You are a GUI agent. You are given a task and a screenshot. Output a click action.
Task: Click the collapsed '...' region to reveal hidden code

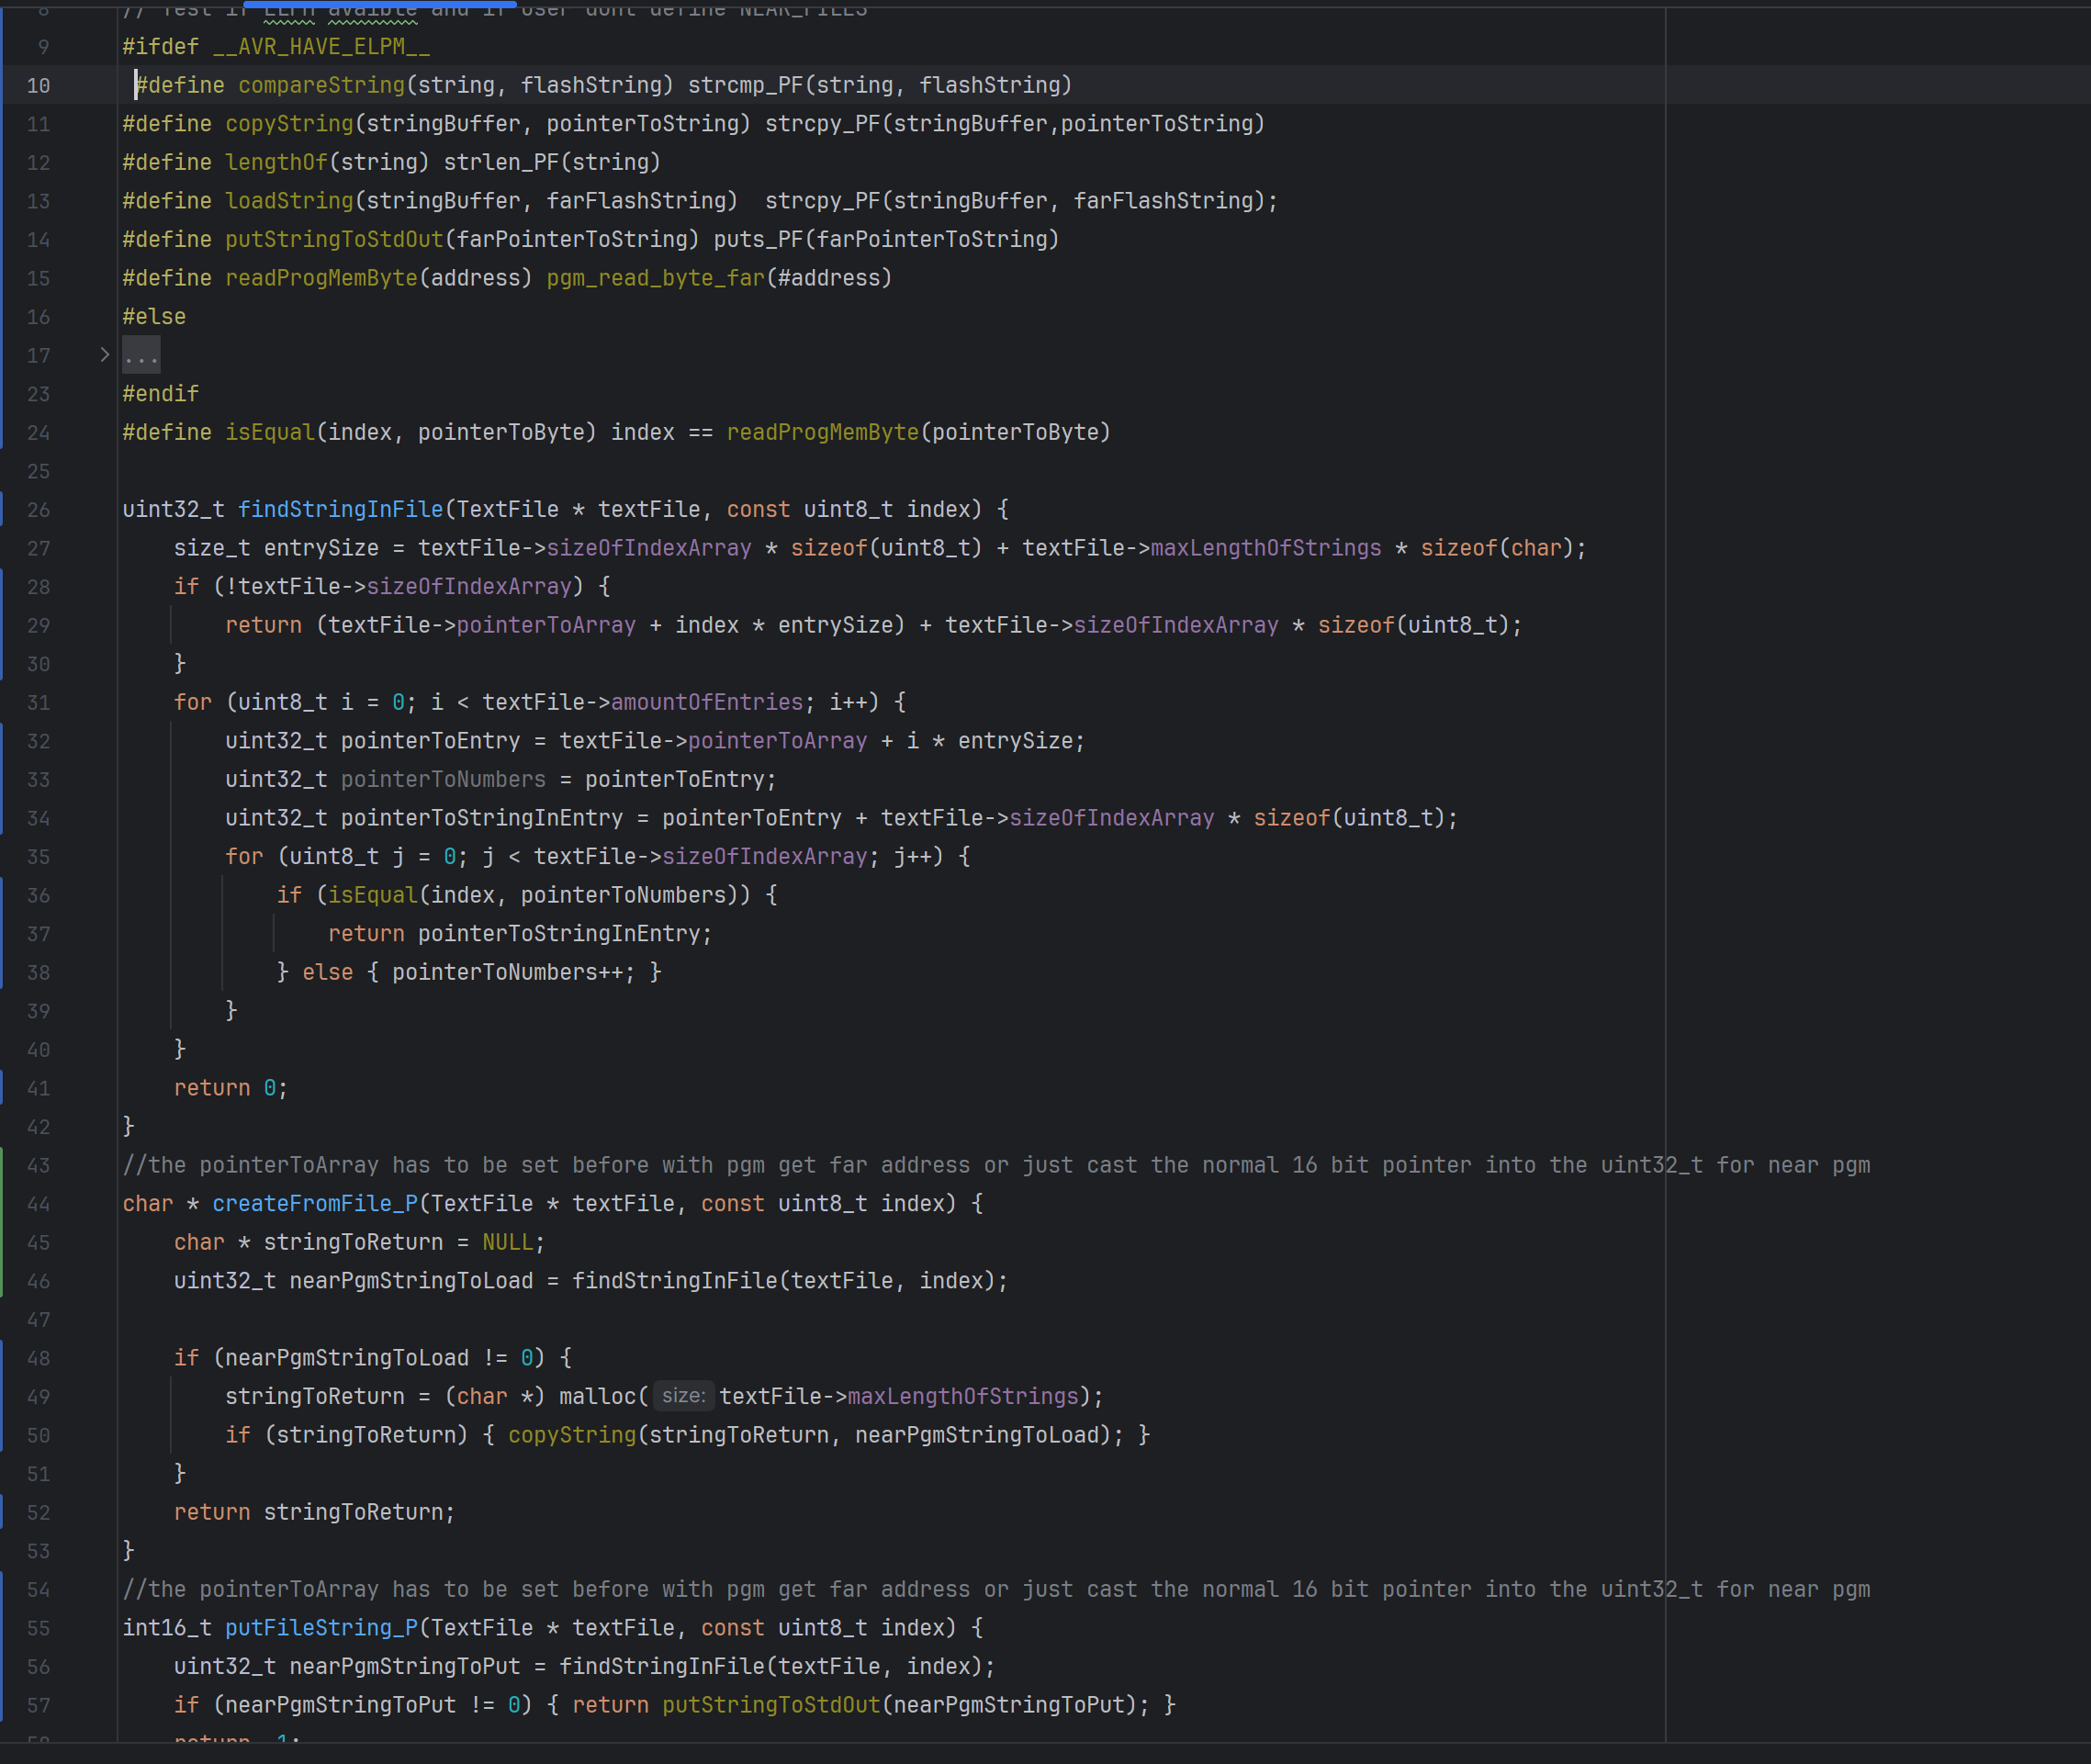tap(141, 355)
